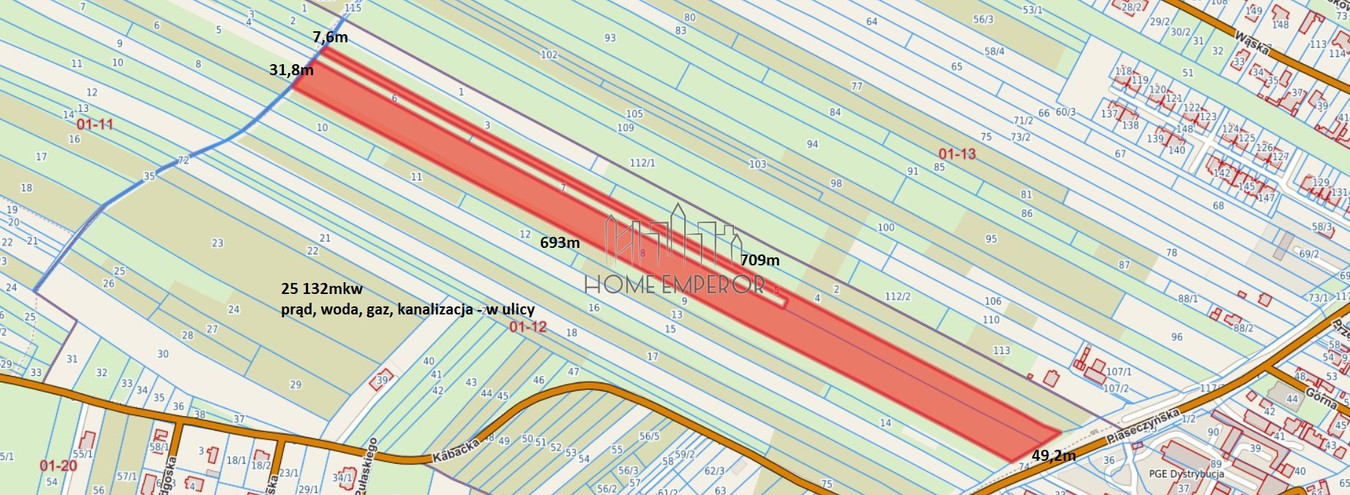This screenshot has width=1350, height=495.
Task: Select parcel number '102'
Action: [x=549, y=55]
